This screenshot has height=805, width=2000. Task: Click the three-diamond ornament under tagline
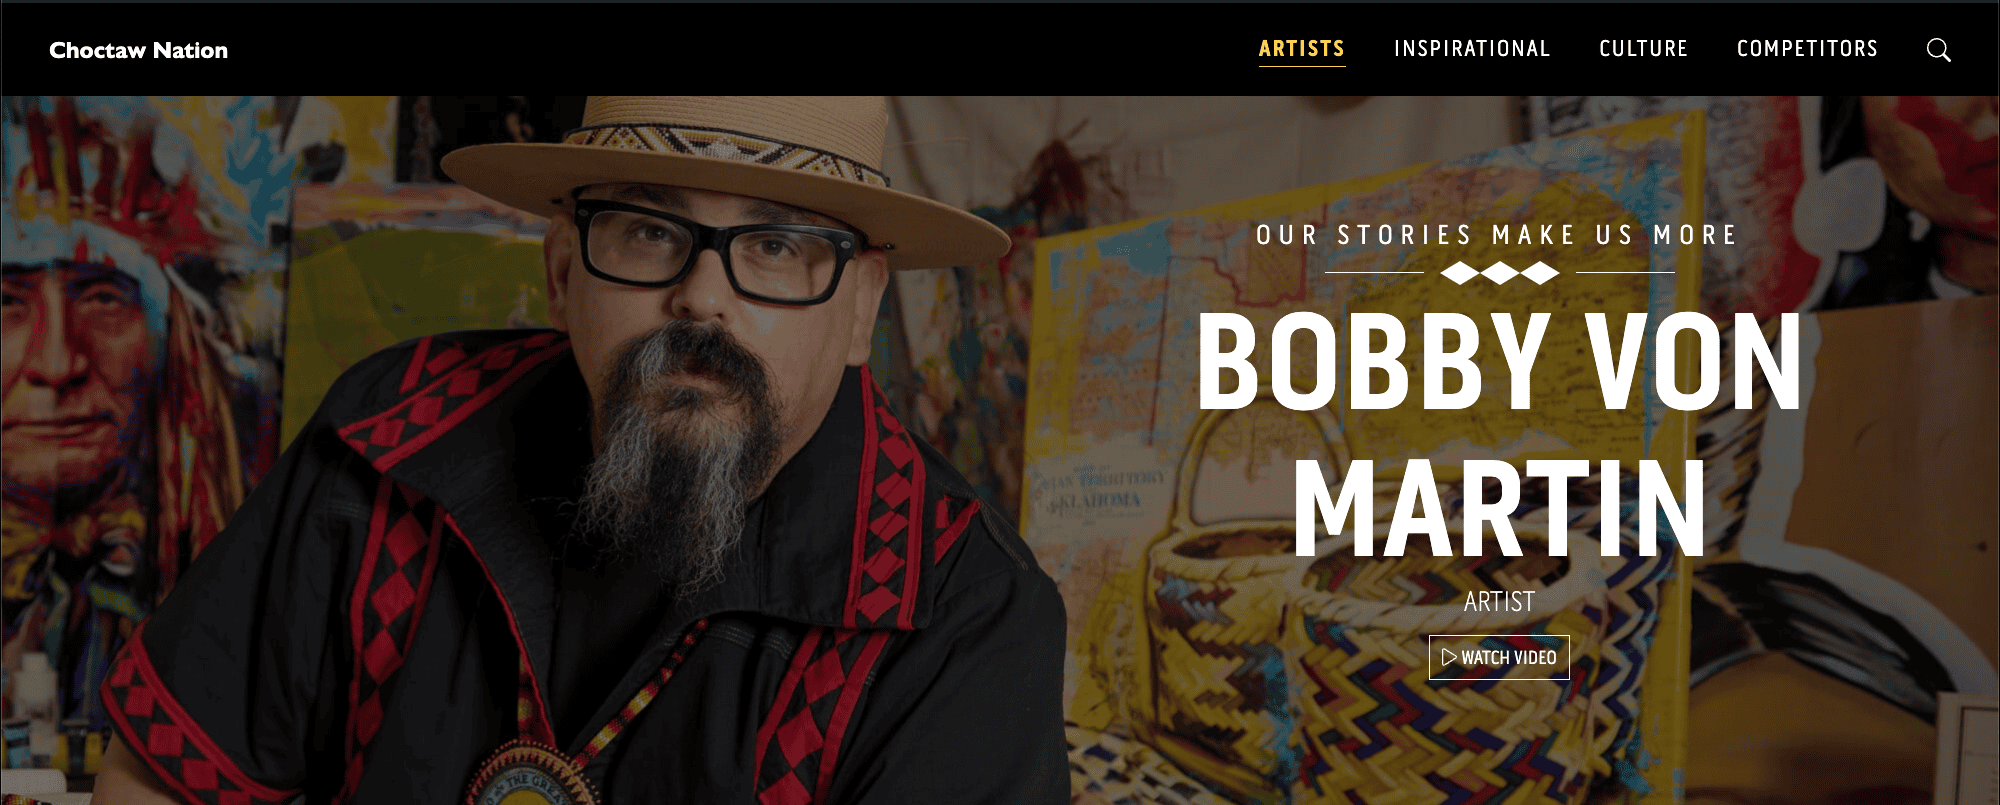click(1500, 272)
